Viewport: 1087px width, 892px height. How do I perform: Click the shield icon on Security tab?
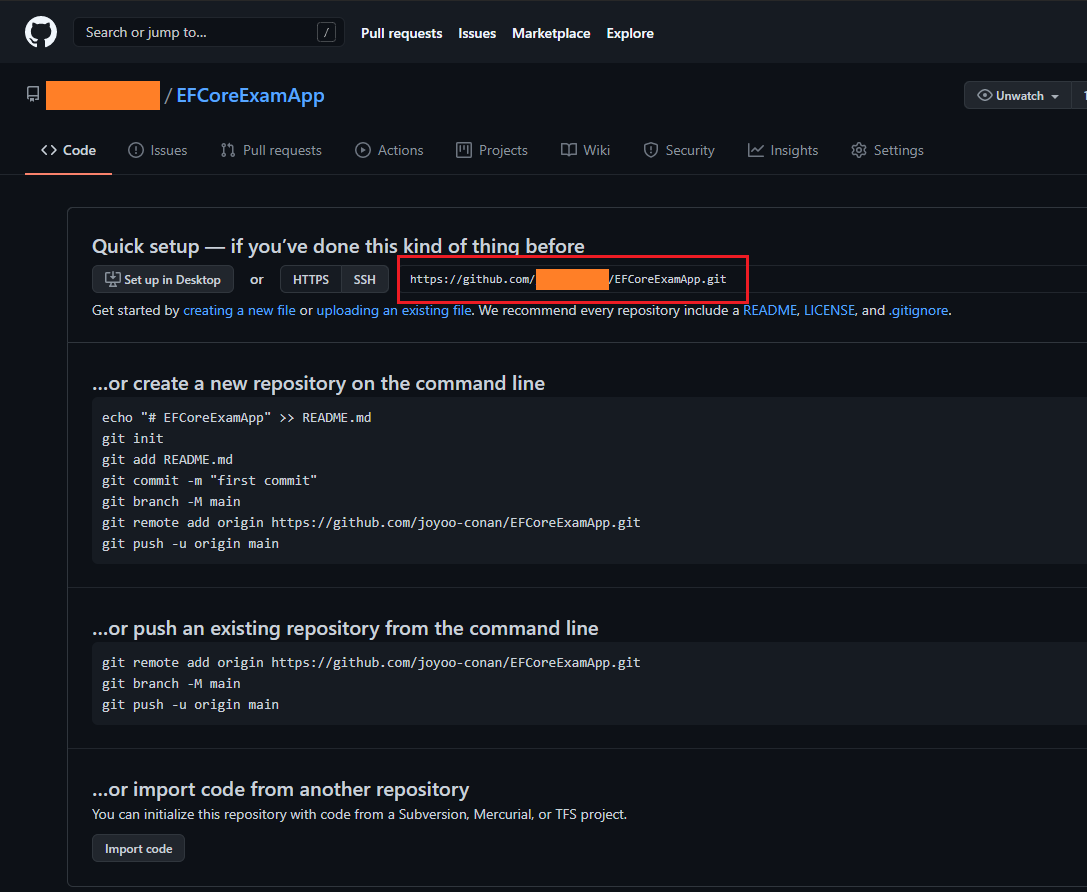point(650,150)
